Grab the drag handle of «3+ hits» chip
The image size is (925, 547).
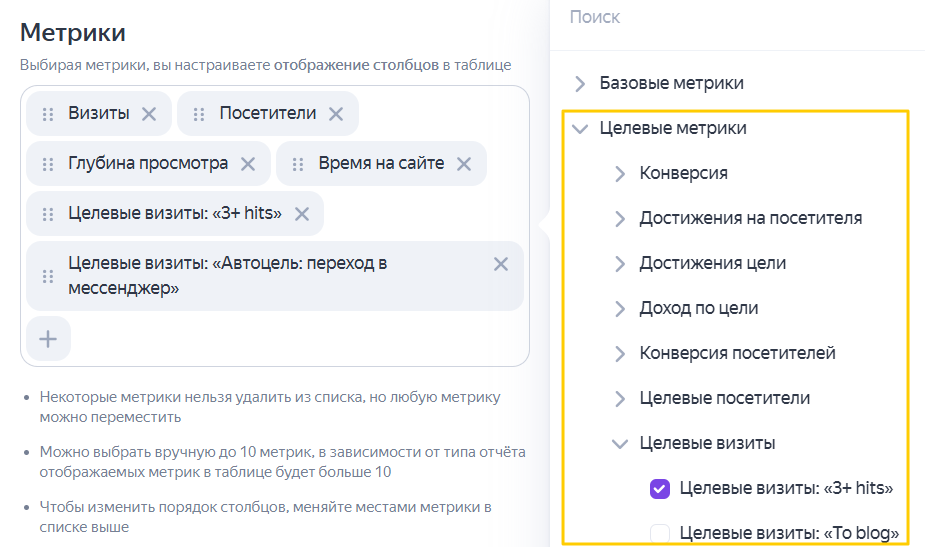48,214
